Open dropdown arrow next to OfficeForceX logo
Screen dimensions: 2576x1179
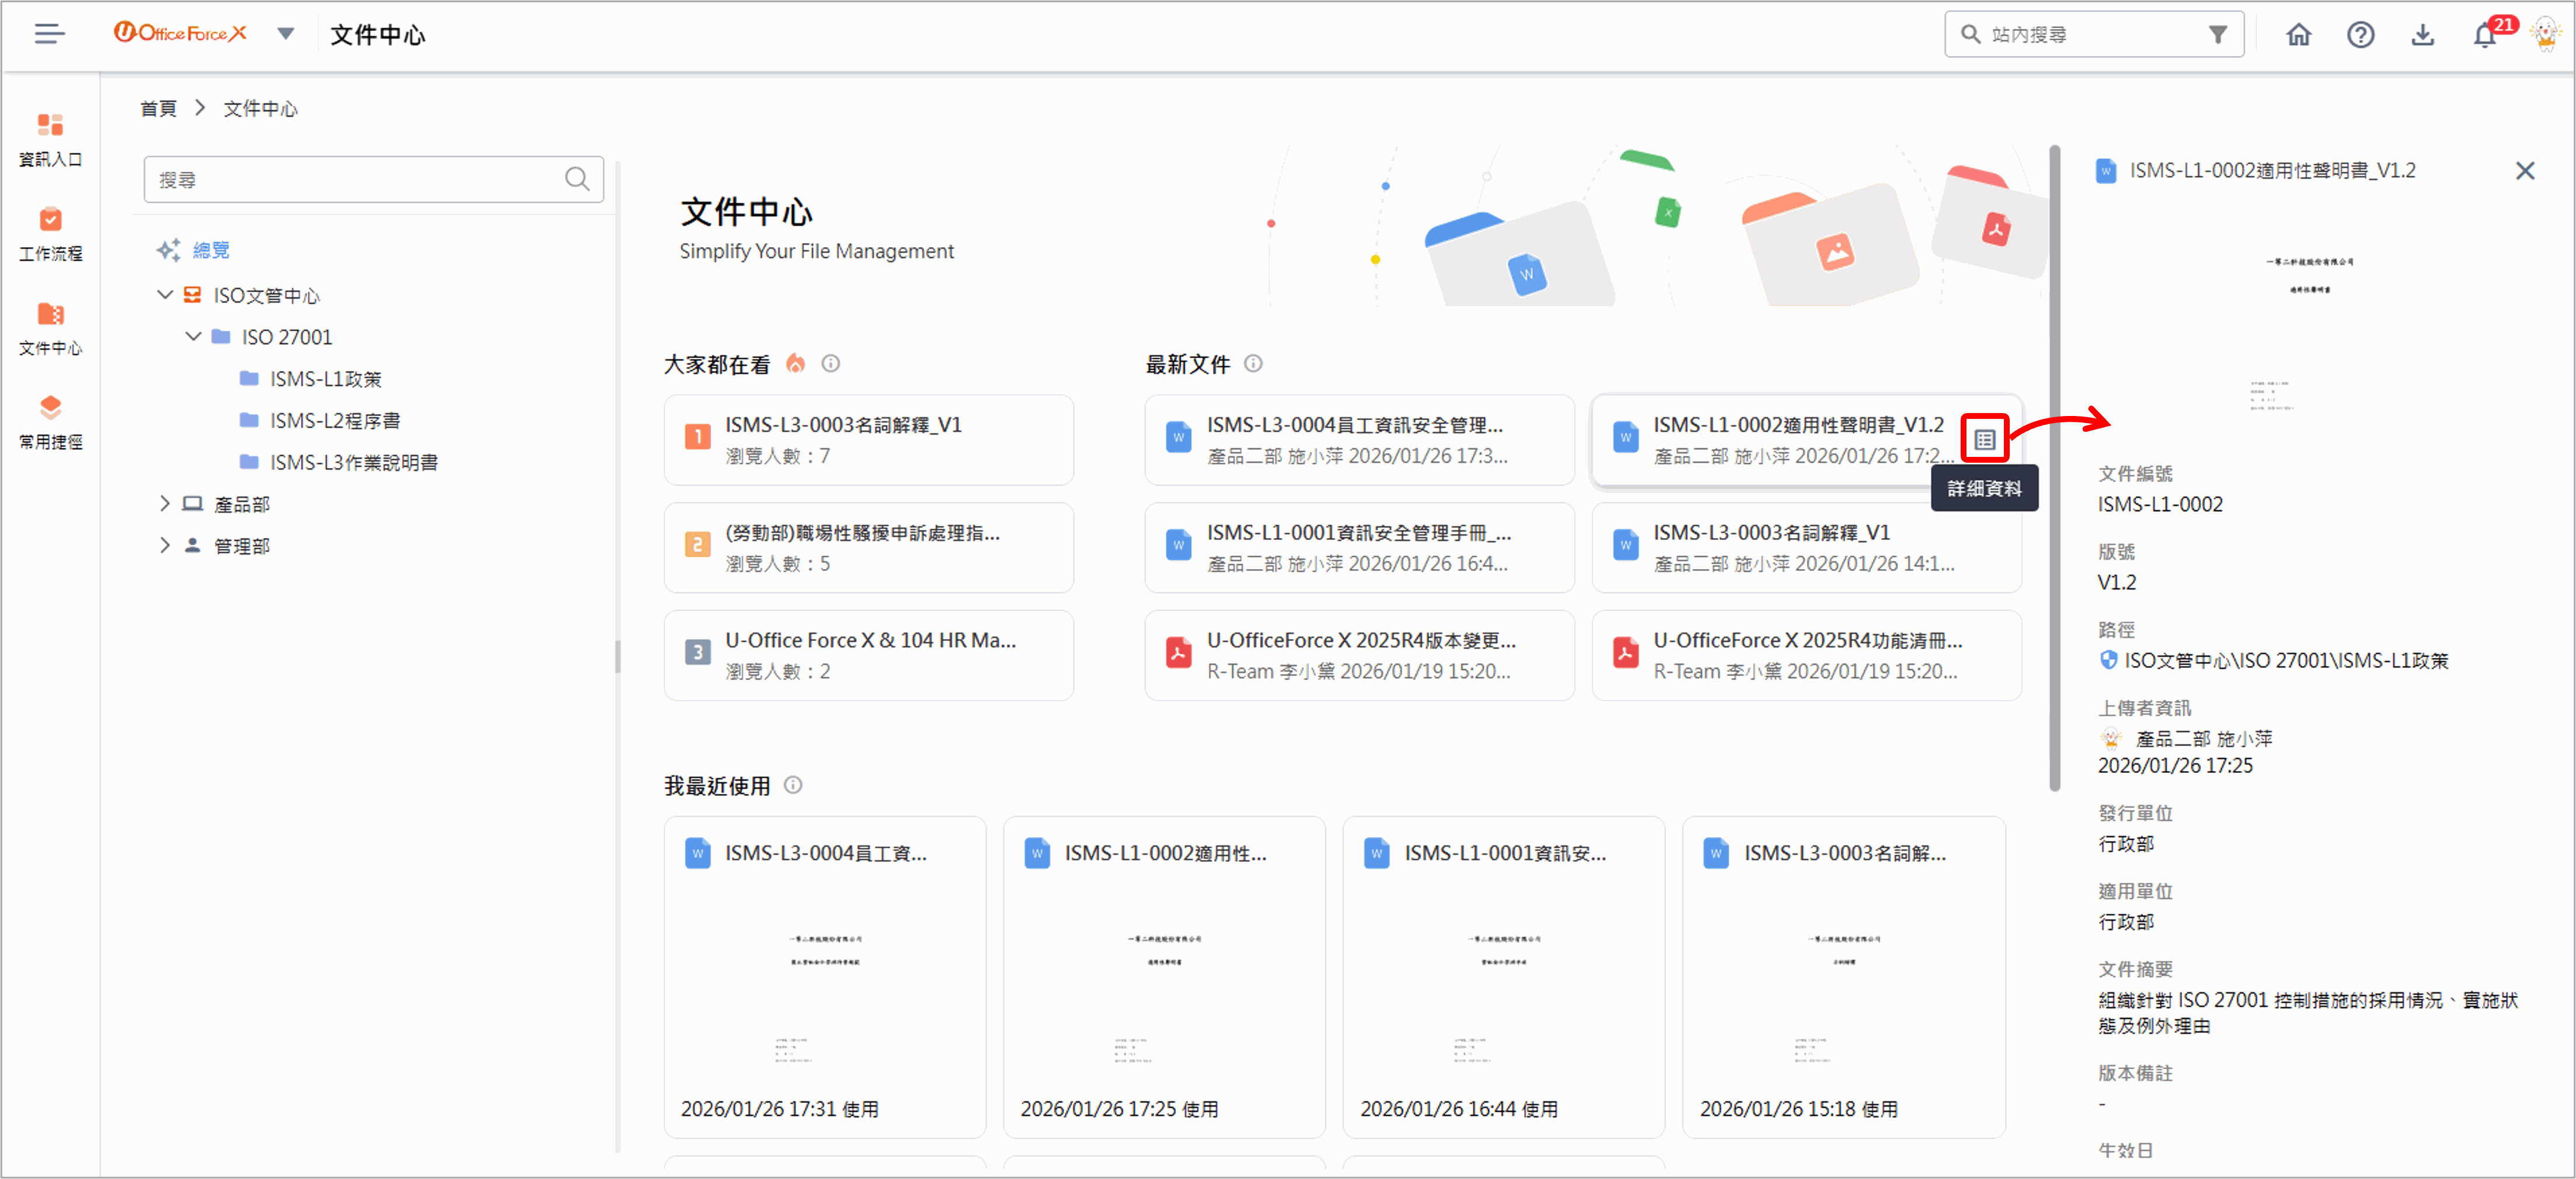tap(286, 34)
